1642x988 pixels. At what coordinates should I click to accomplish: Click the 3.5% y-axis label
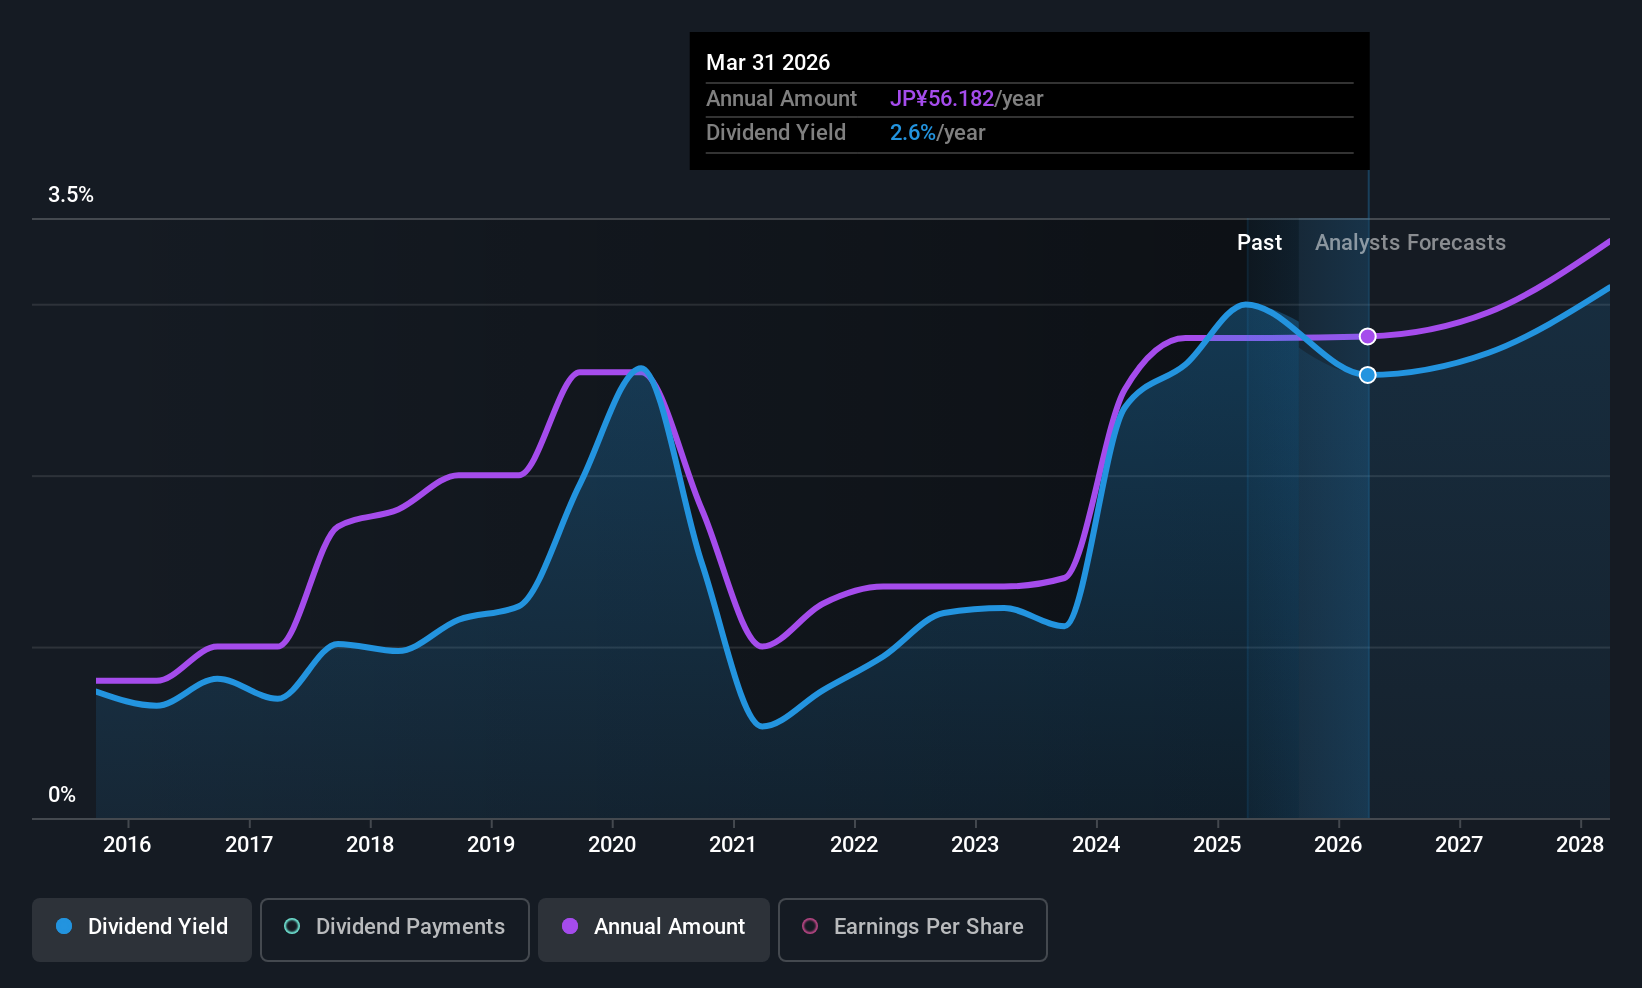pyautogui.click(x=71, y=195)
